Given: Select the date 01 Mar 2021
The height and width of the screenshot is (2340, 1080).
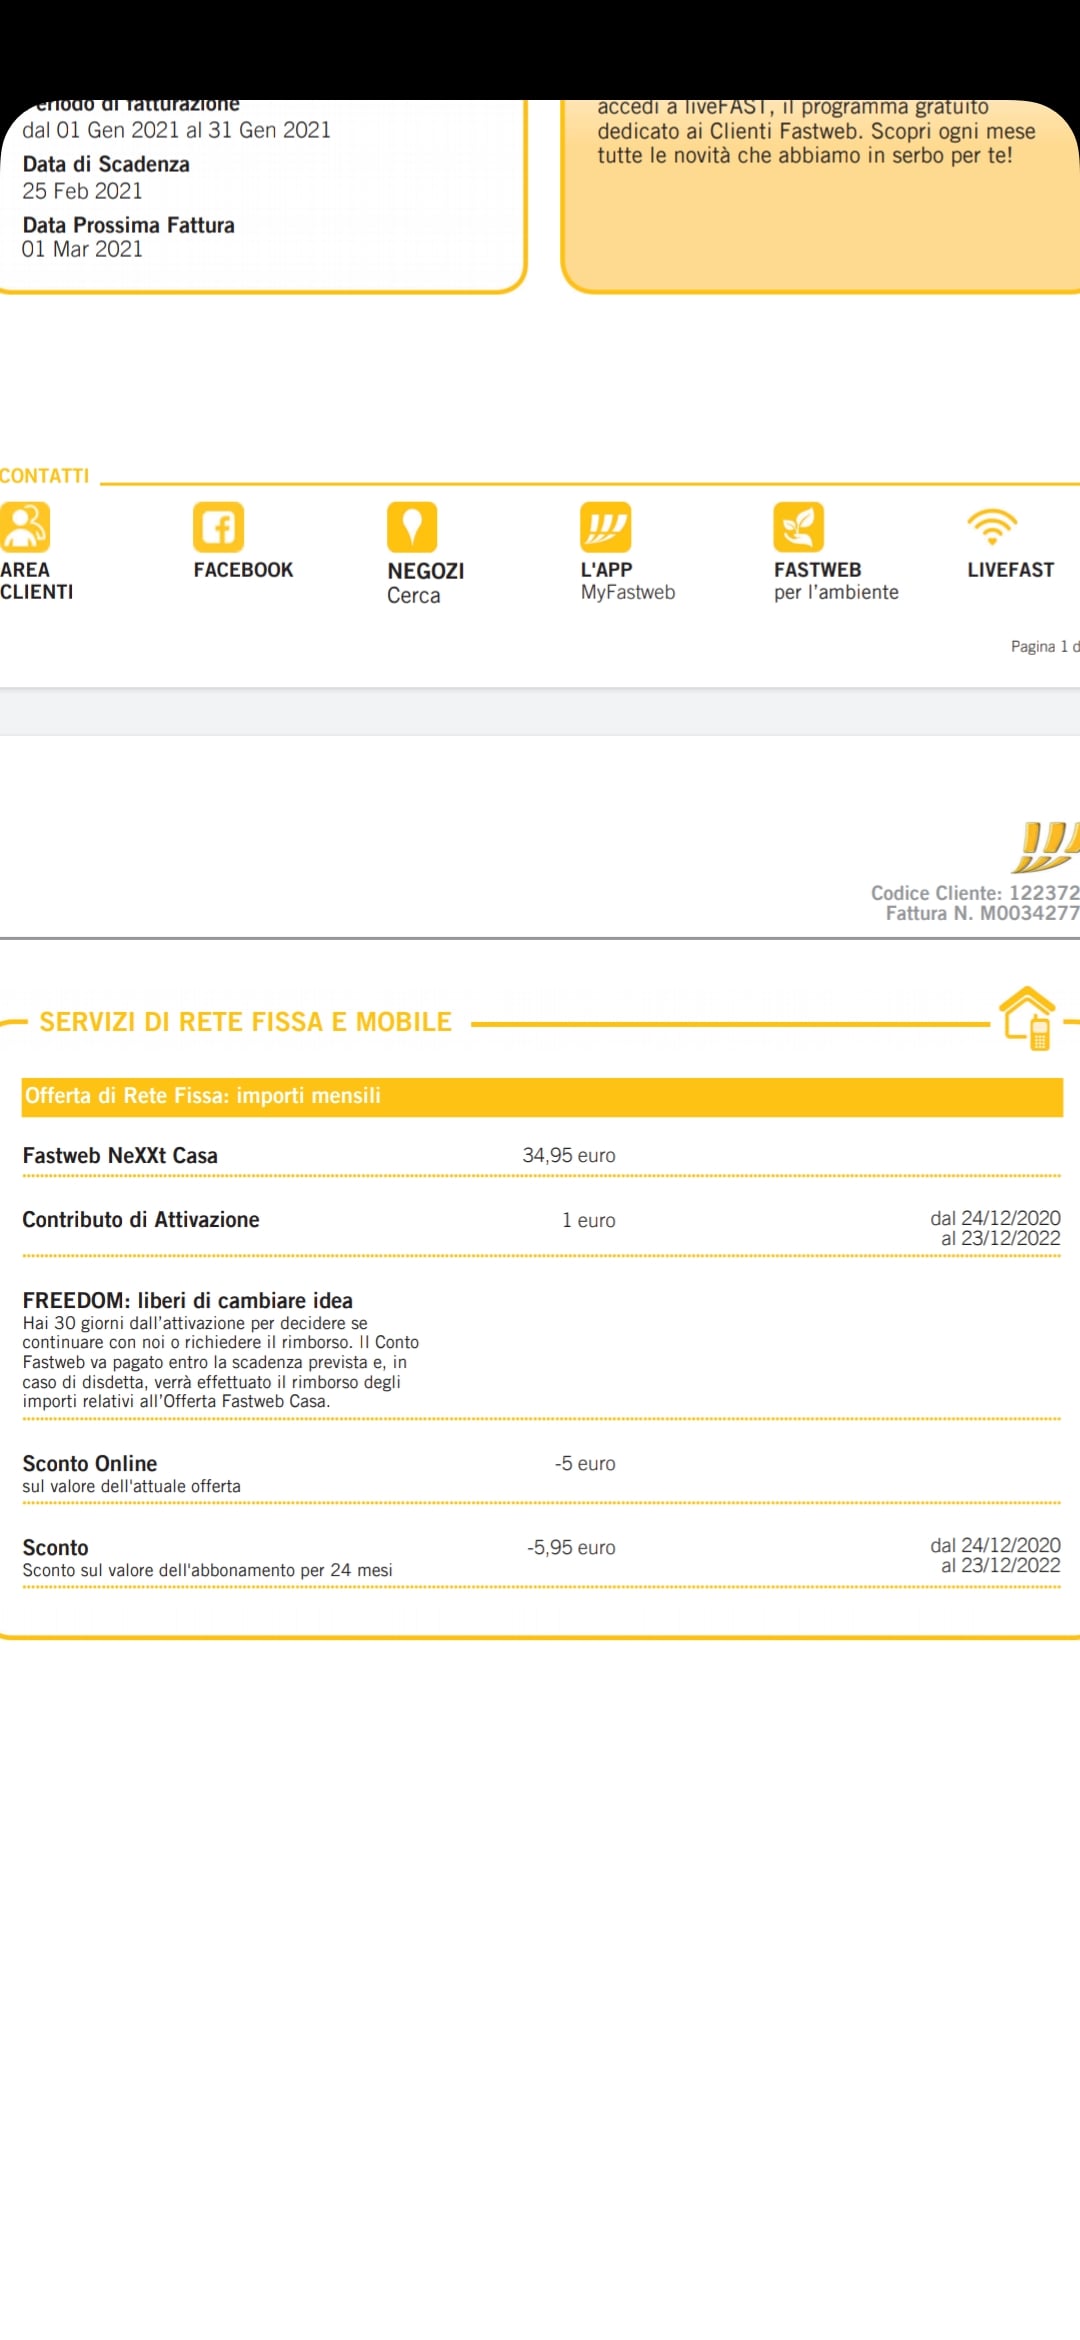Looking at the screenshot, I should point(82,249).
